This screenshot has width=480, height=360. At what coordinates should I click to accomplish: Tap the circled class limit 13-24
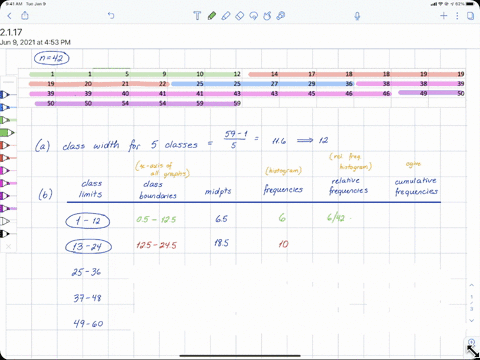coord(88,246)
